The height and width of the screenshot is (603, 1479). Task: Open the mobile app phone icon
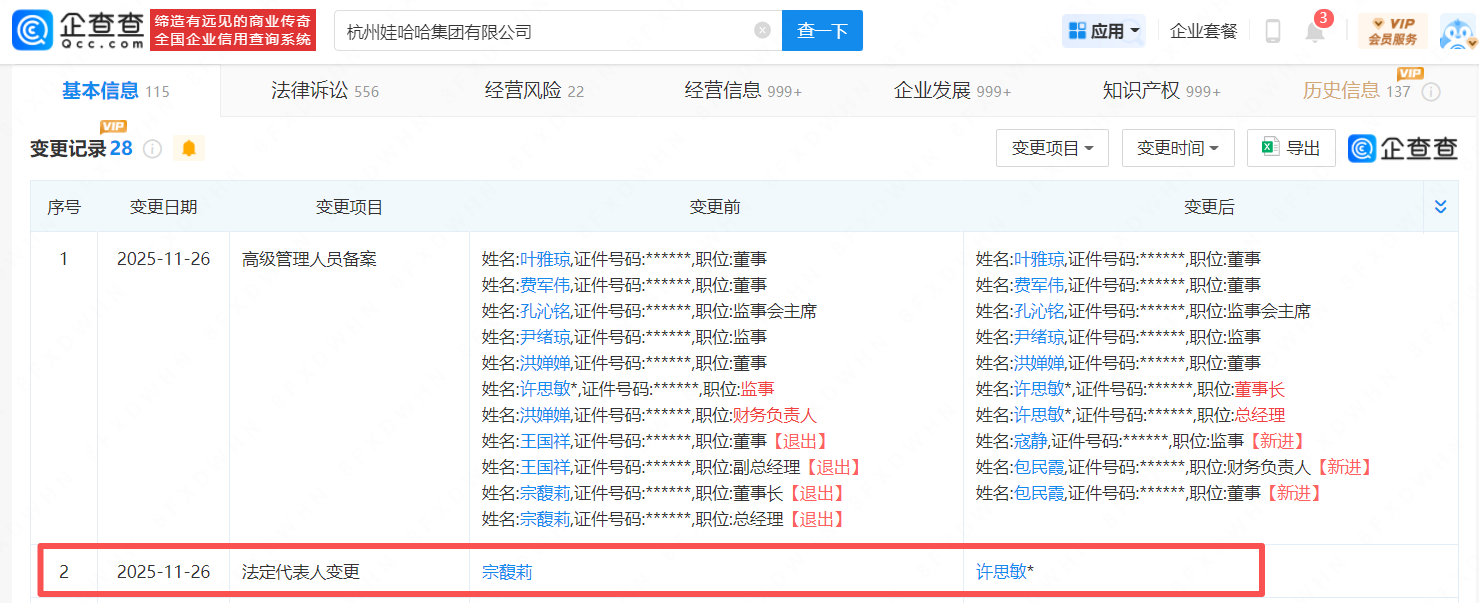[x=1273, y=31]
